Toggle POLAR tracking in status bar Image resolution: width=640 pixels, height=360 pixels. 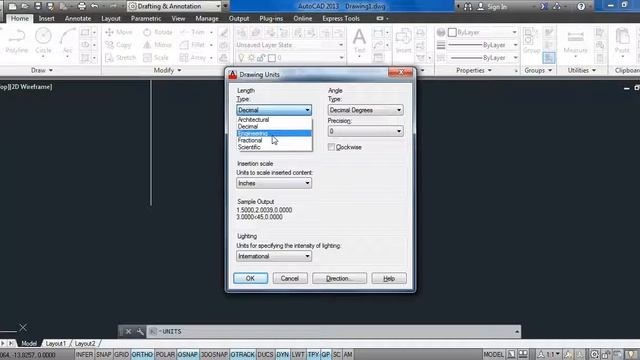(x=165, y=354)
